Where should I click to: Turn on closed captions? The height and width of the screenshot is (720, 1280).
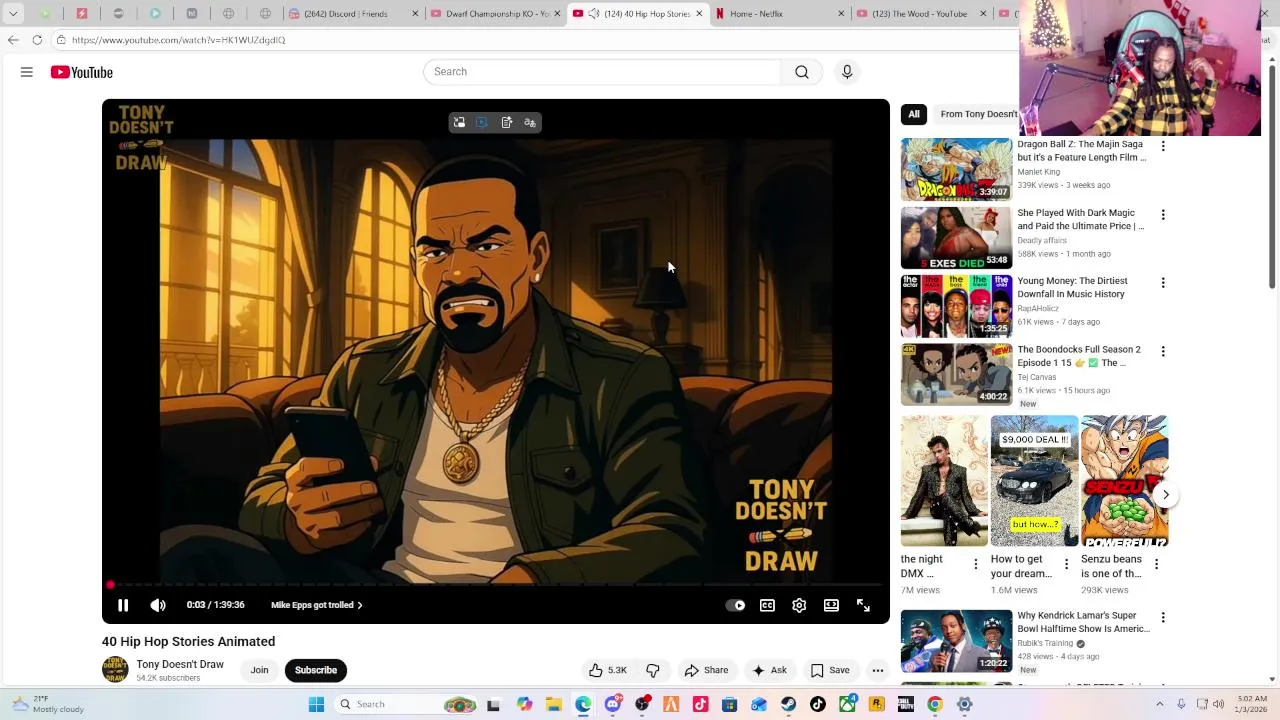point(767,605)
